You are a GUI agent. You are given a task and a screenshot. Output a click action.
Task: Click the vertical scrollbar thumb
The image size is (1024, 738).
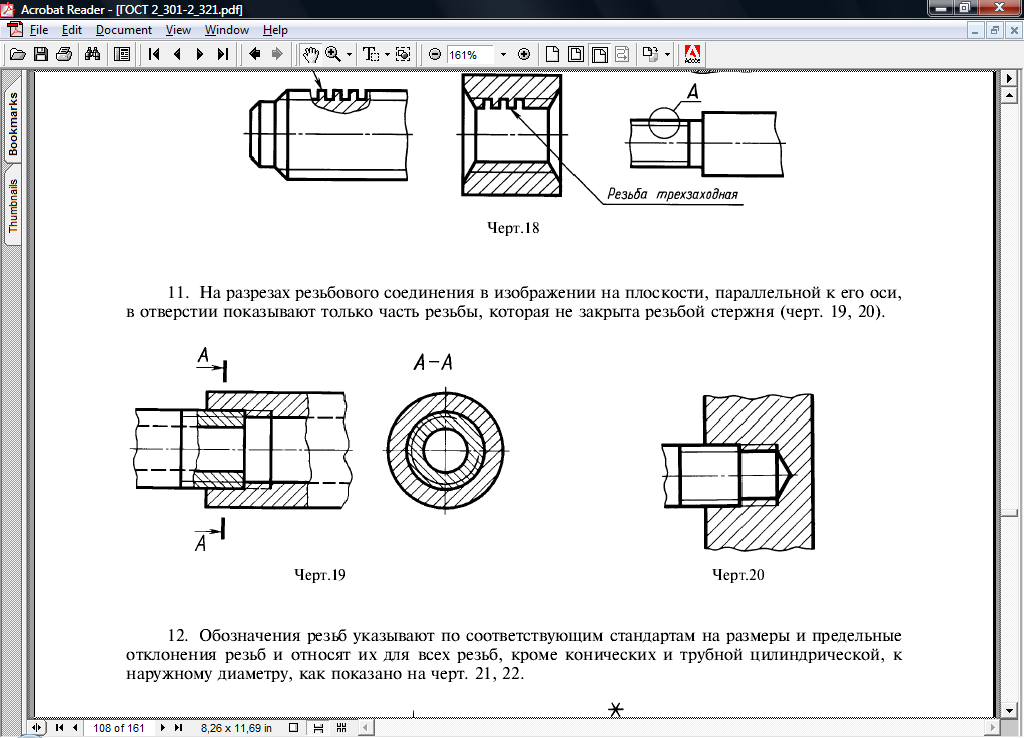tap(1010, 513)
